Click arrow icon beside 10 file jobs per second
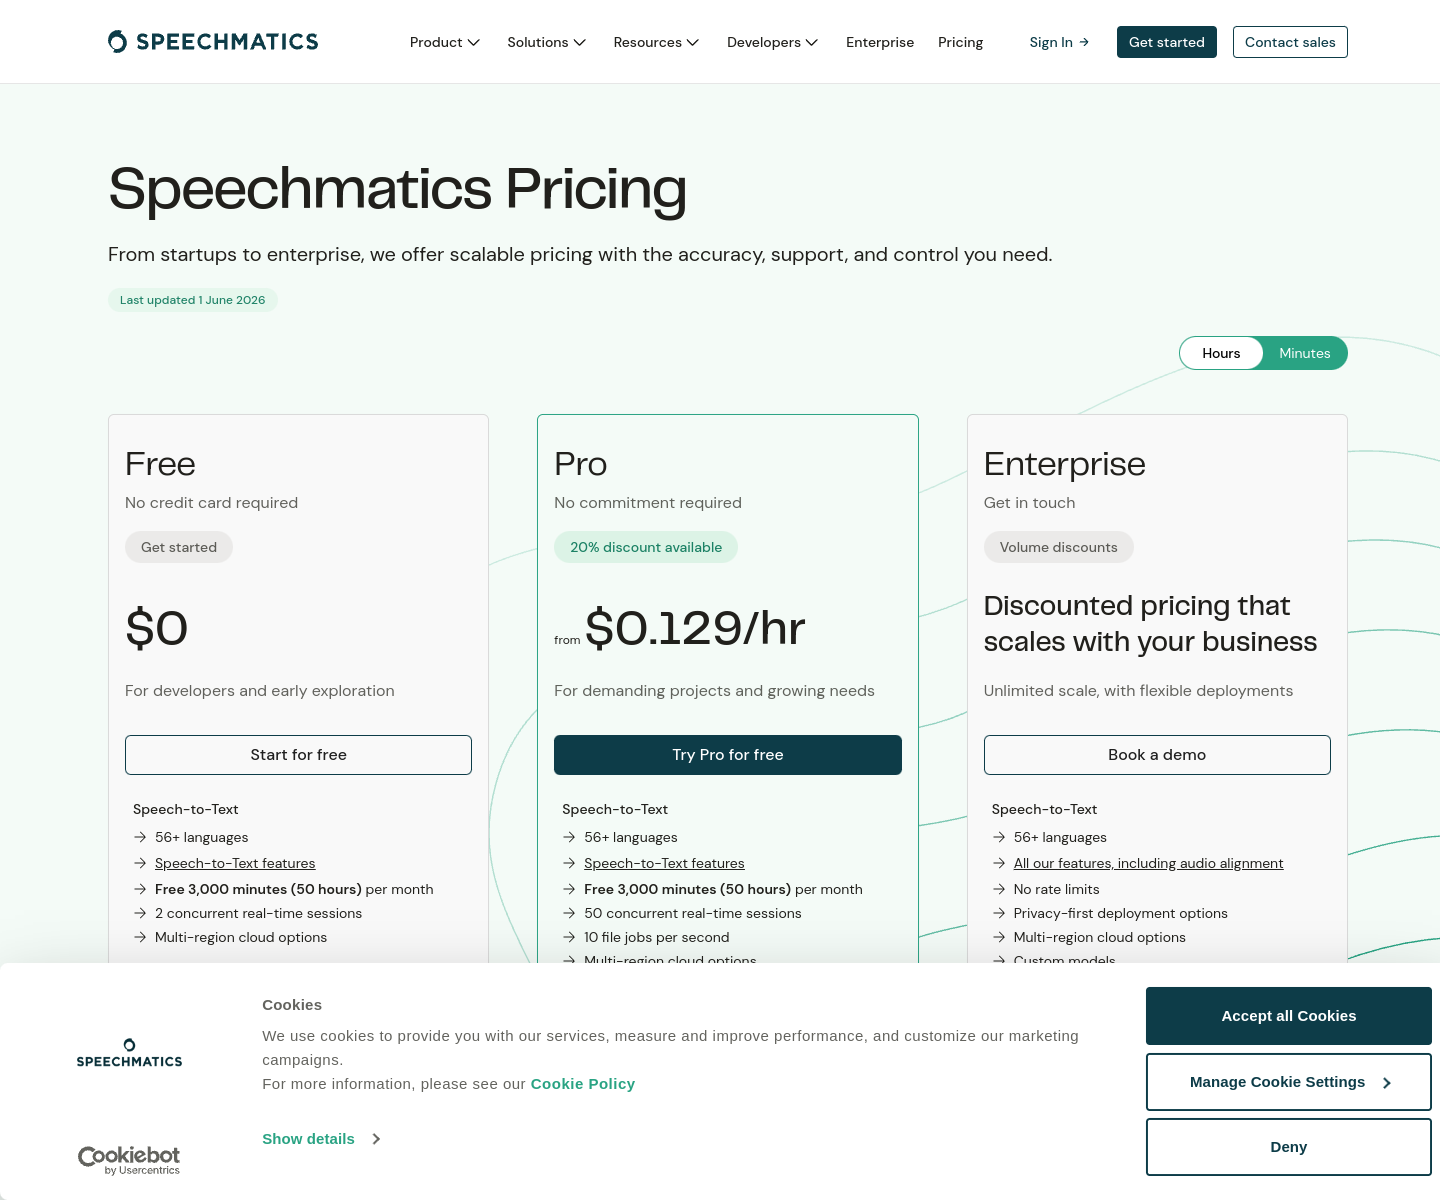 tap(569, 937)
